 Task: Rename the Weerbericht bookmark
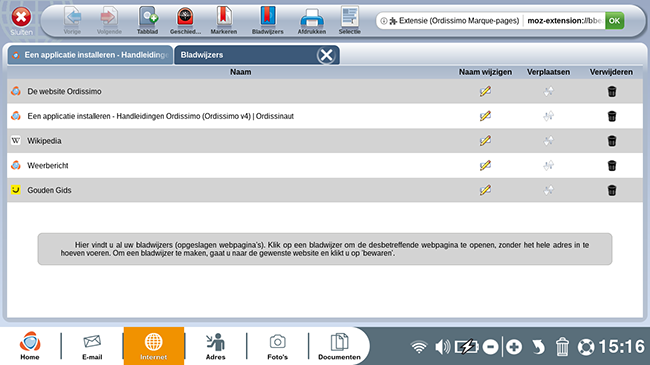tap(485, 165)
